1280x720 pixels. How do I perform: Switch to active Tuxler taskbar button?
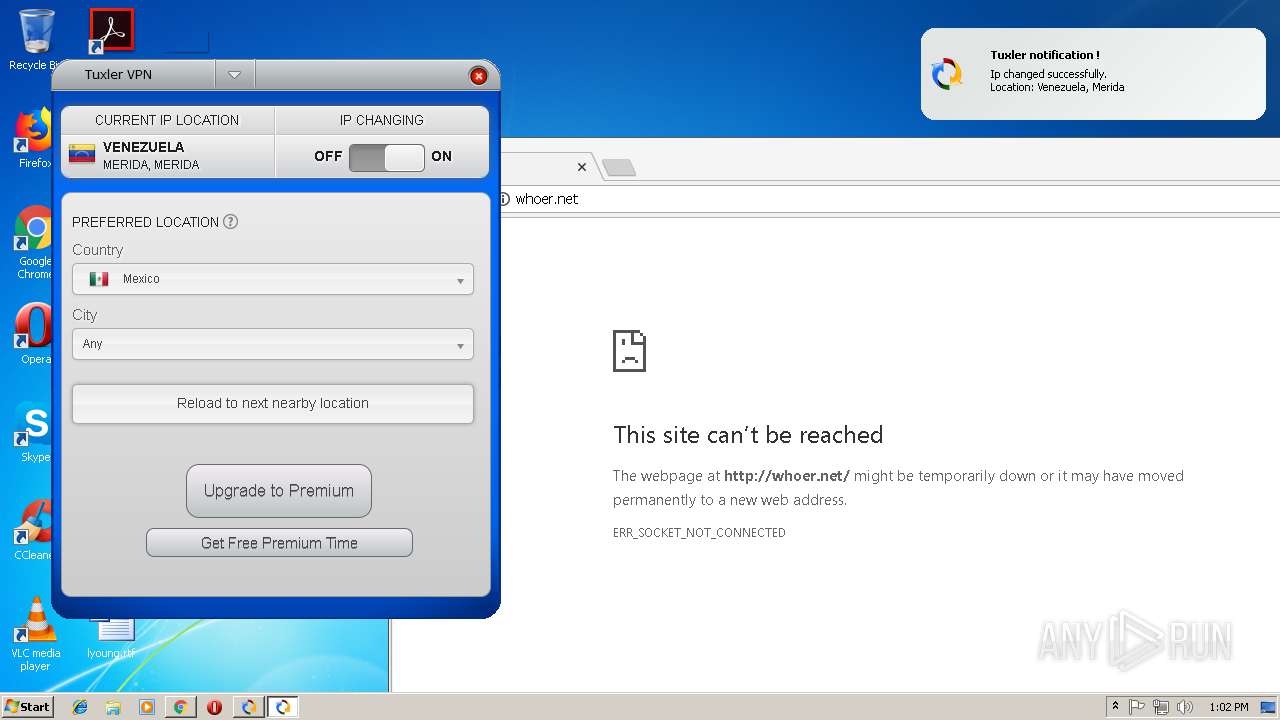click(283, 707)
